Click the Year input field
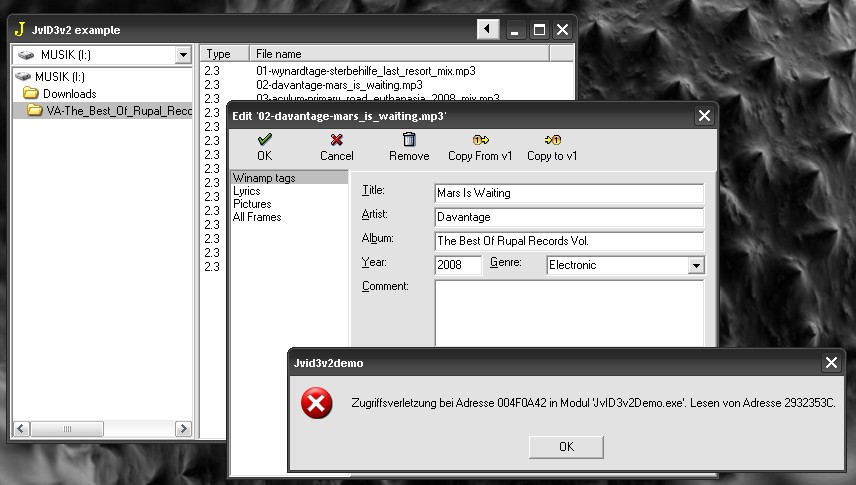This screenshot has width=856, height=485. 458,265
